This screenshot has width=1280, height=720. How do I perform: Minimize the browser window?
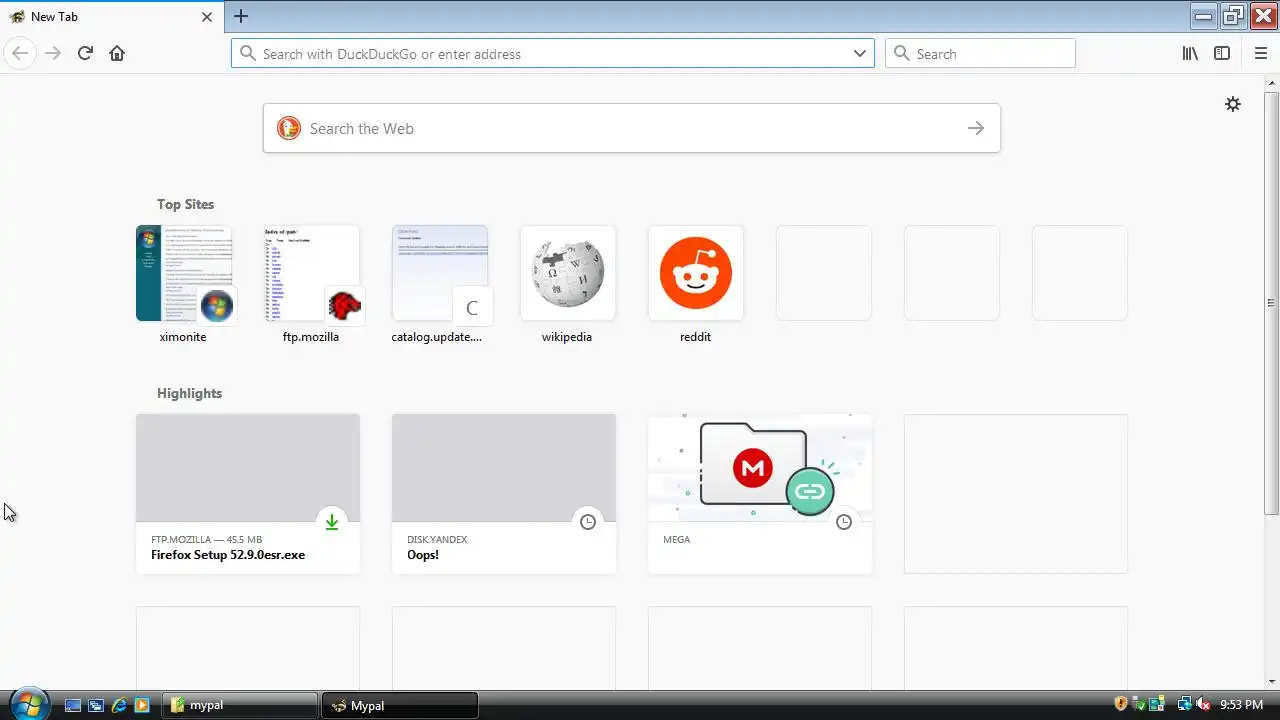coord(1204,15)
